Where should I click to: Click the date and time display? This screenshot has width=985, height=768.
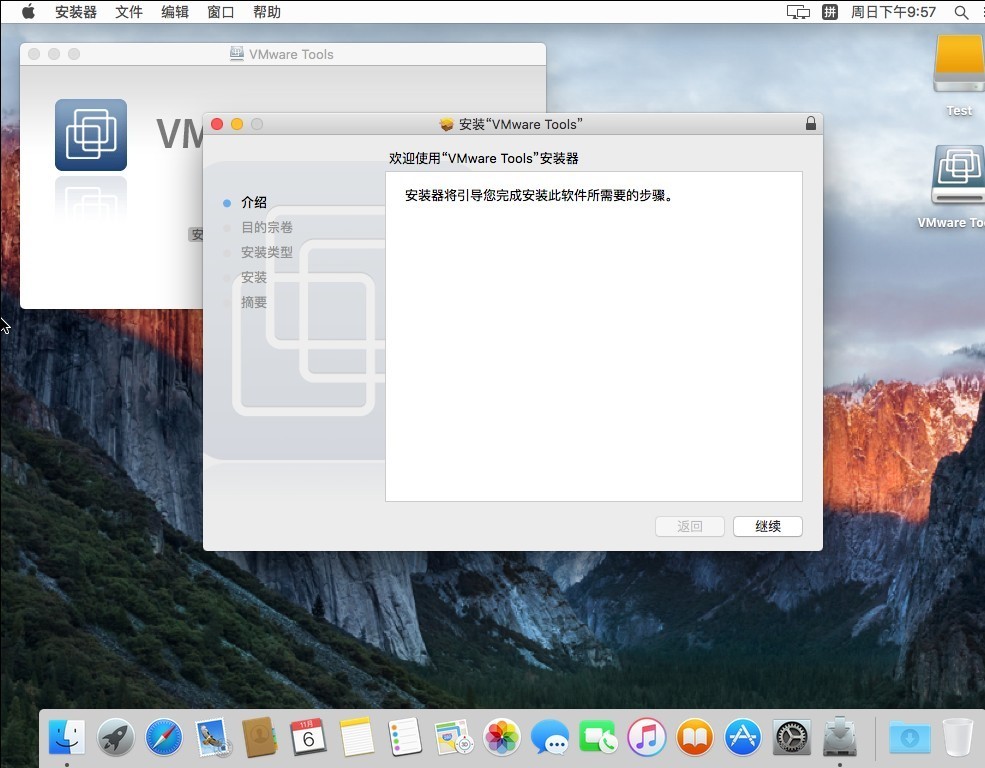coord(893,12)
